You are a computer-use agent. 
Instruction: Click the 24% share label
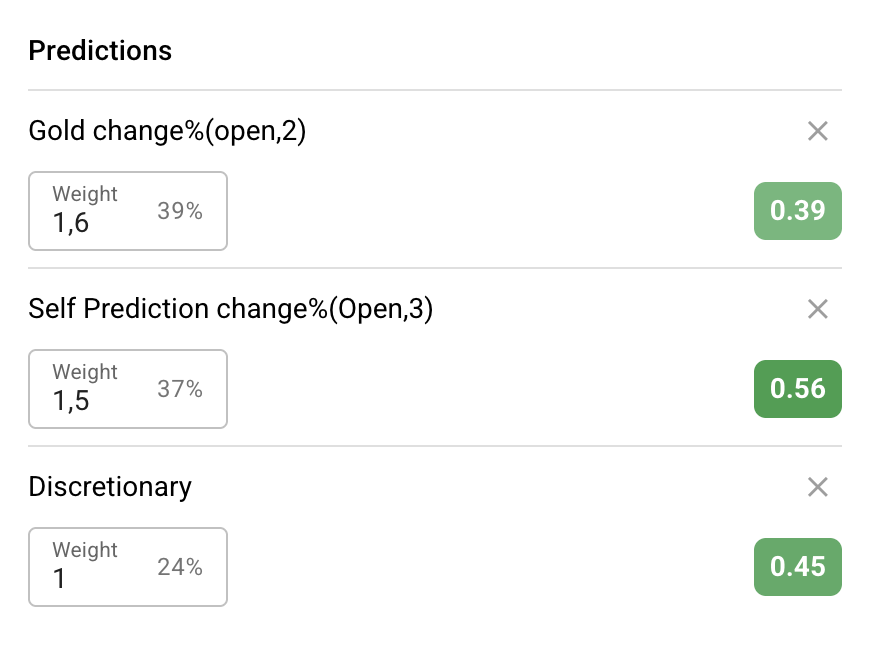pos(180,567)
